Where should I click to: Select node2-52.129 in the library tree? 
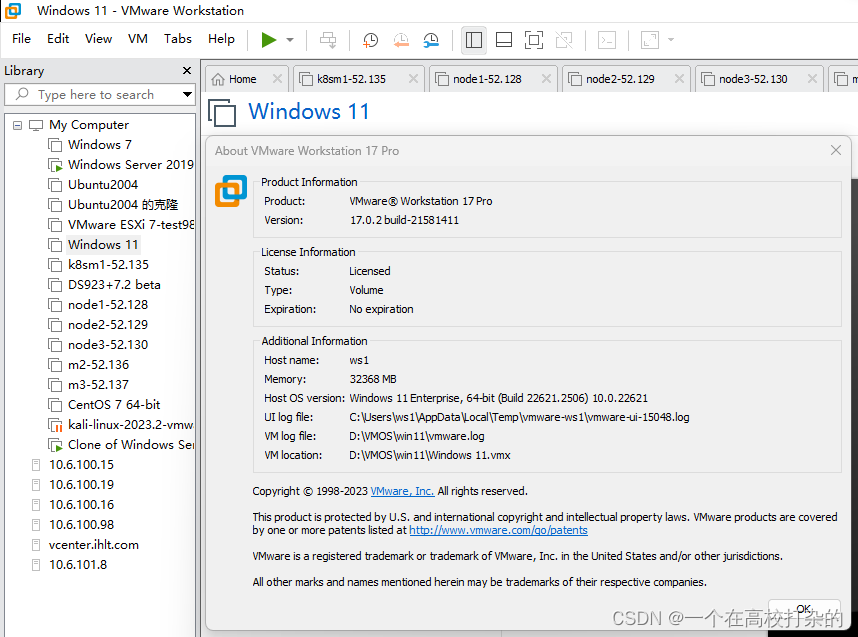point(108,325)
